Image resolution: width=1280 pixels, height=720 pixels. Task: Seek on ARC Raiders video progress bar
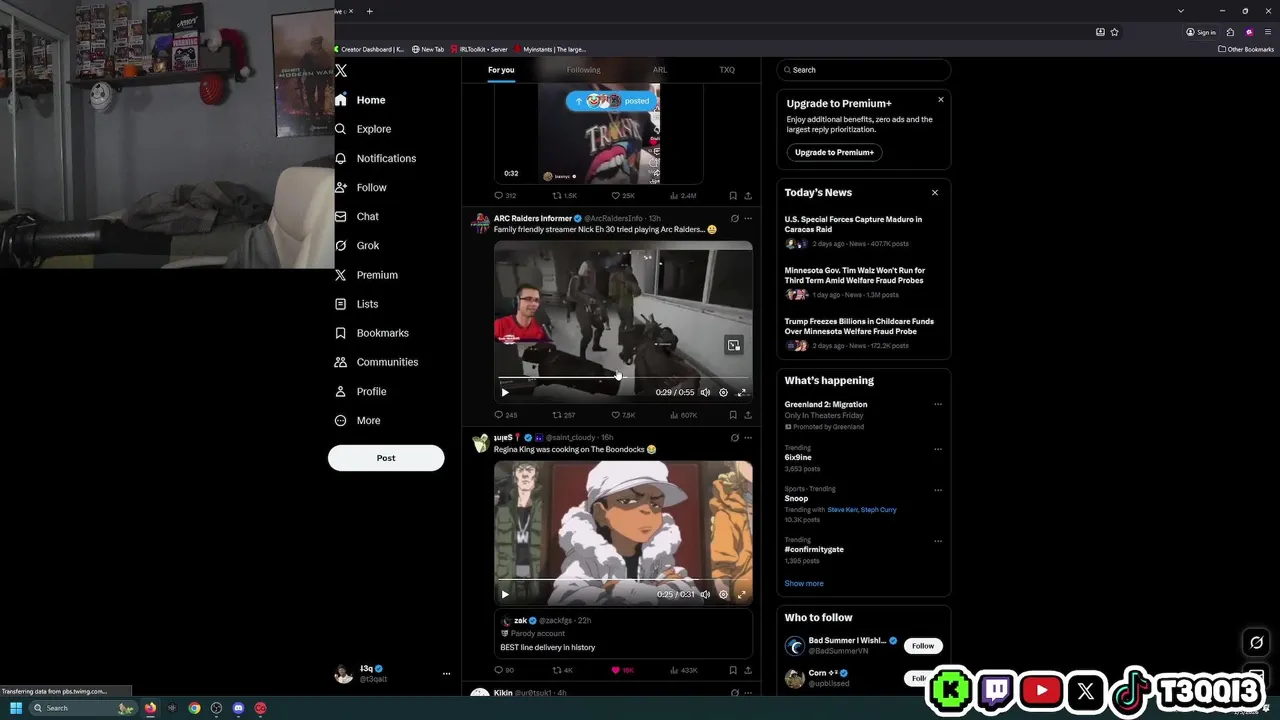(x=623, y=378)
